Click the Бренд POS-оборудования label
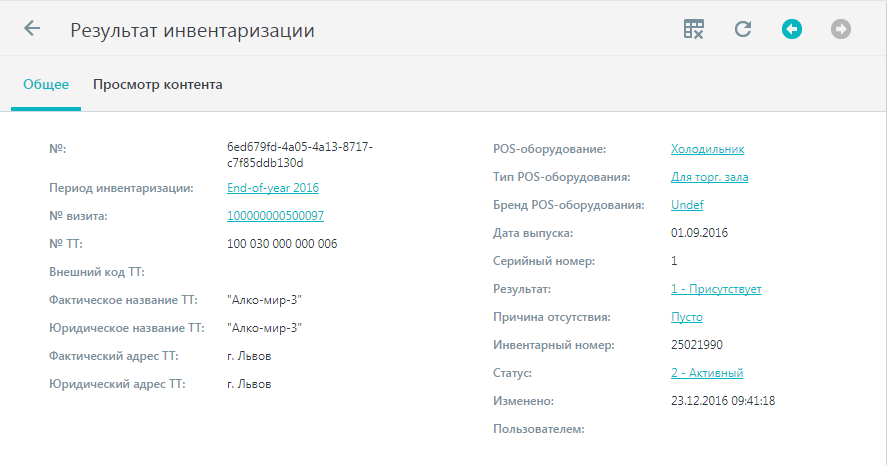The height and width of the screenshot is (465, 887). click(x=569, y=205)
